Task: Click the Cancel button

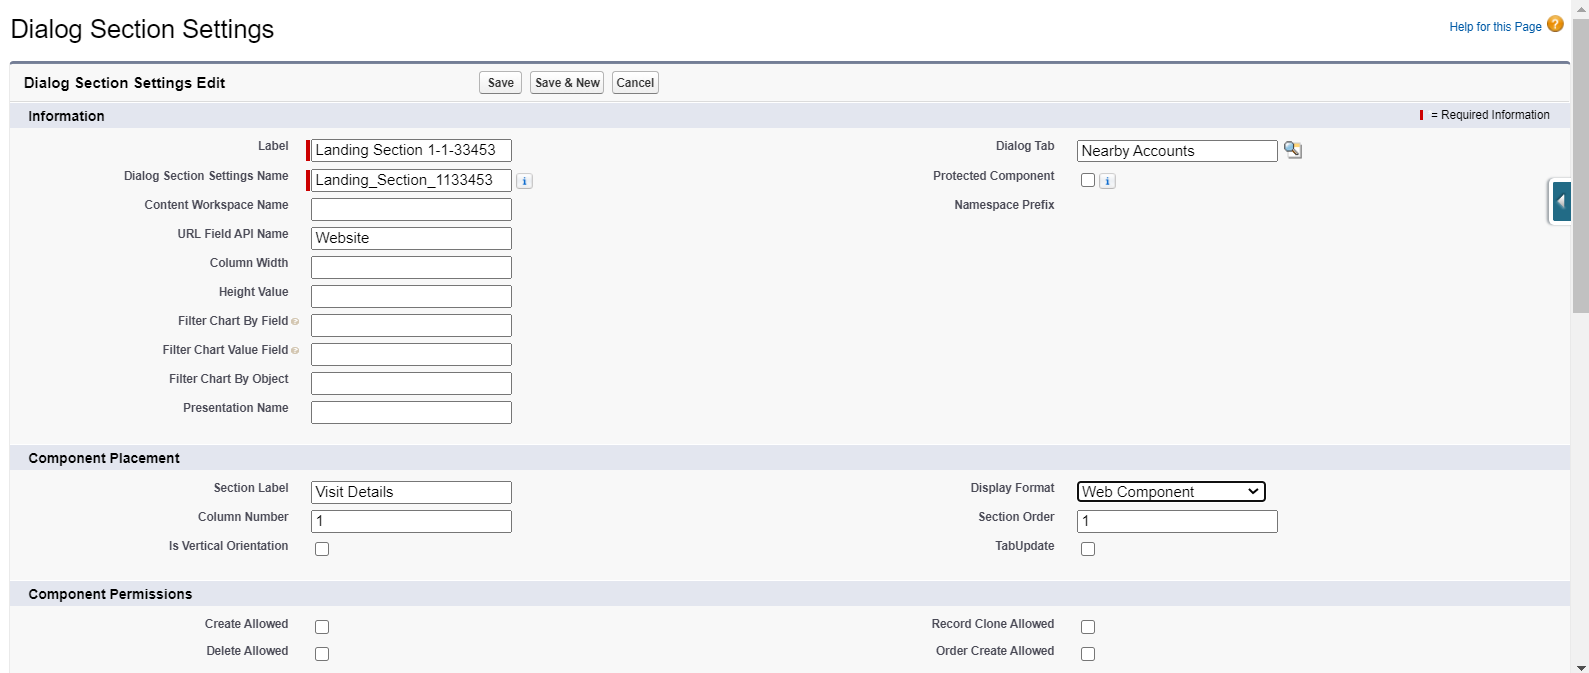Action: (x=635, y=83)
